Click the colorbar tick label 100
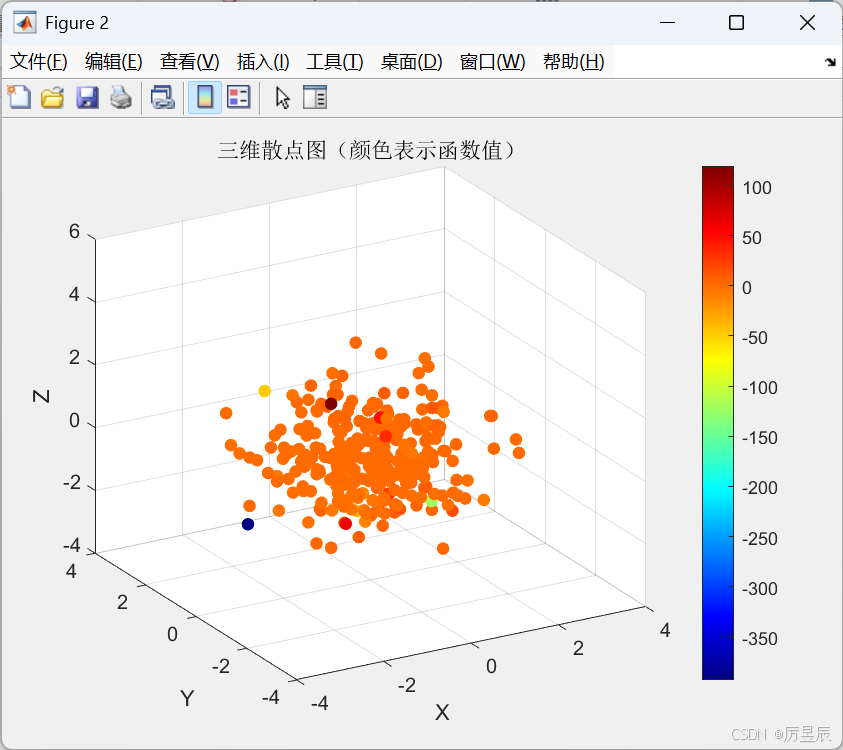 pyautogui.click(x=757, y=188)
